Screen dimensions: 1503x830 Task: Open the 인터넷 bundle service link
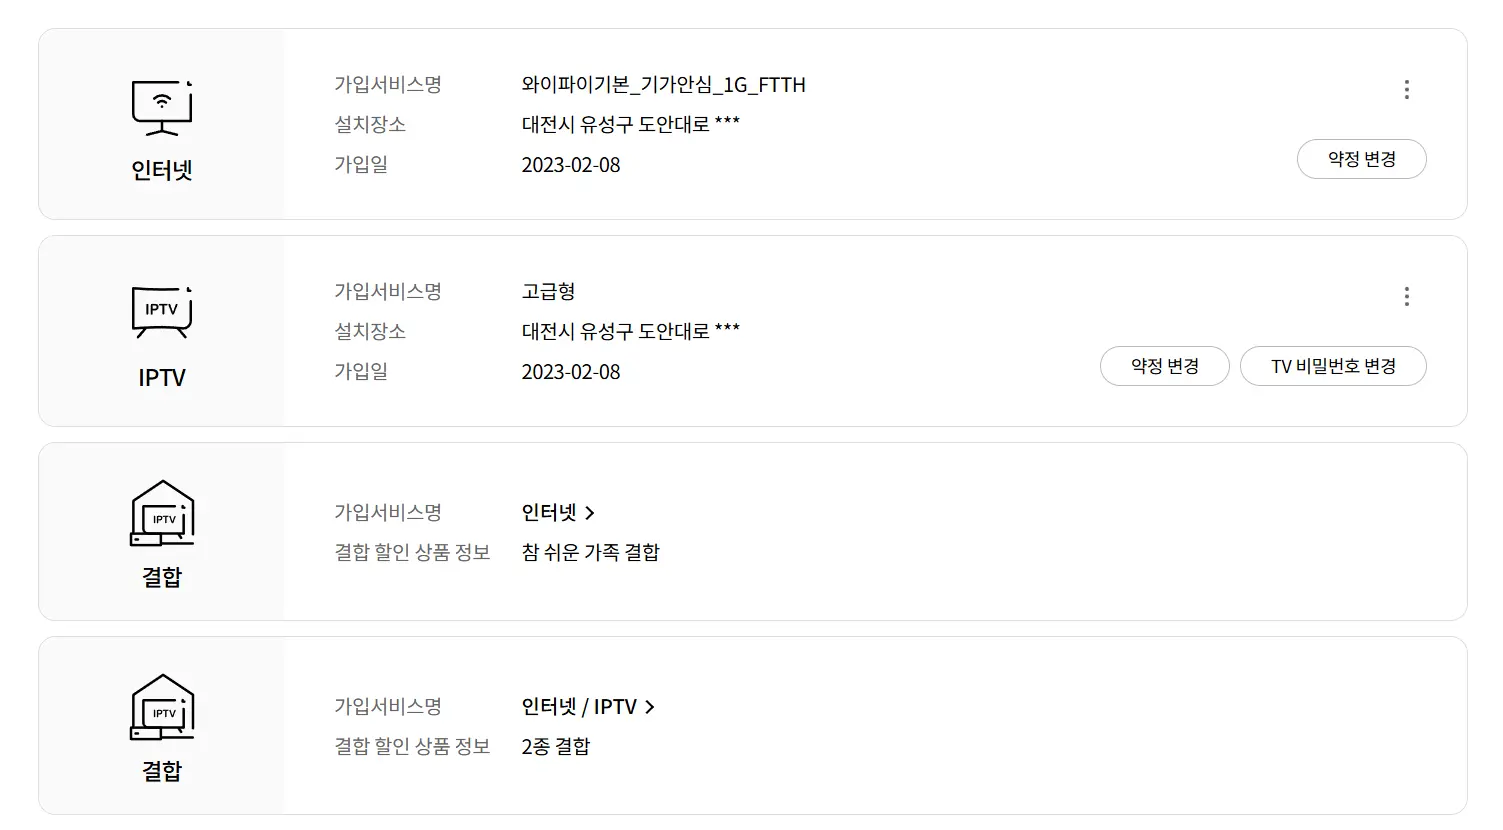(549, 513)
